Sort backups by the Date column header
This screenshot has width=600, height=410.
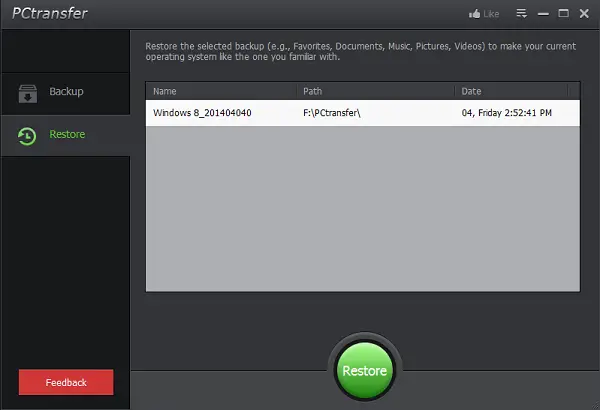pos(512,91)
